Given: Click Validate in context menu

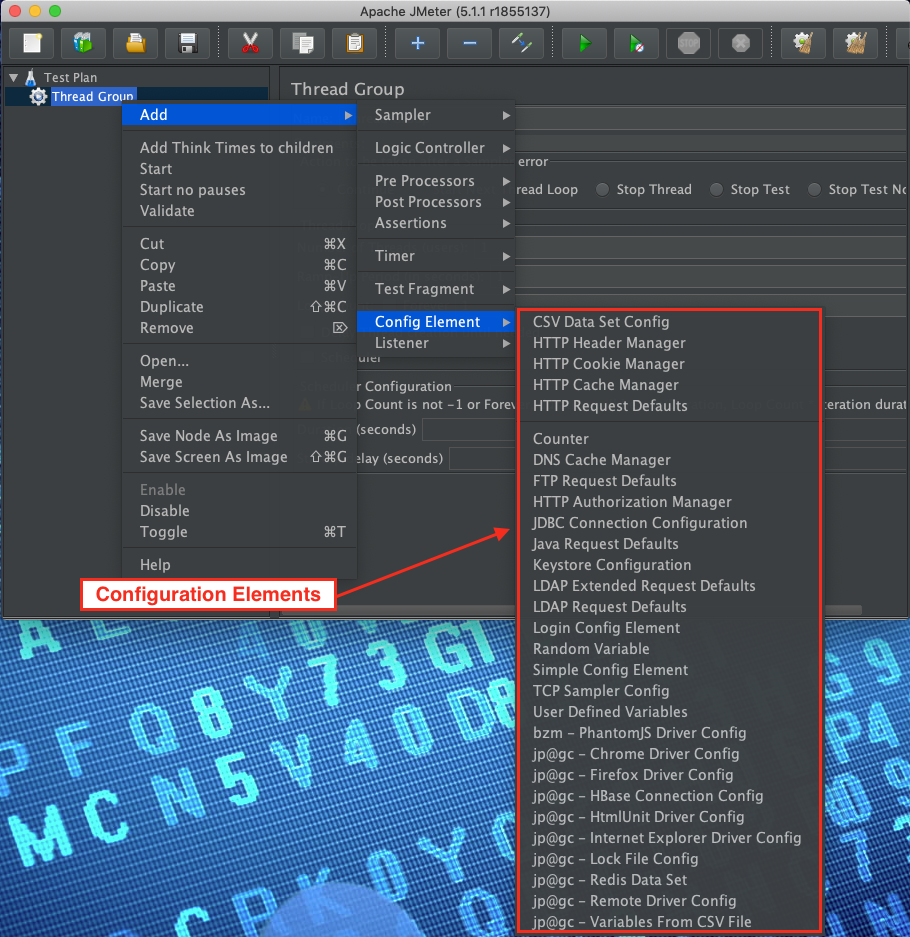Looking at the screenshot, I should [240, 211].
